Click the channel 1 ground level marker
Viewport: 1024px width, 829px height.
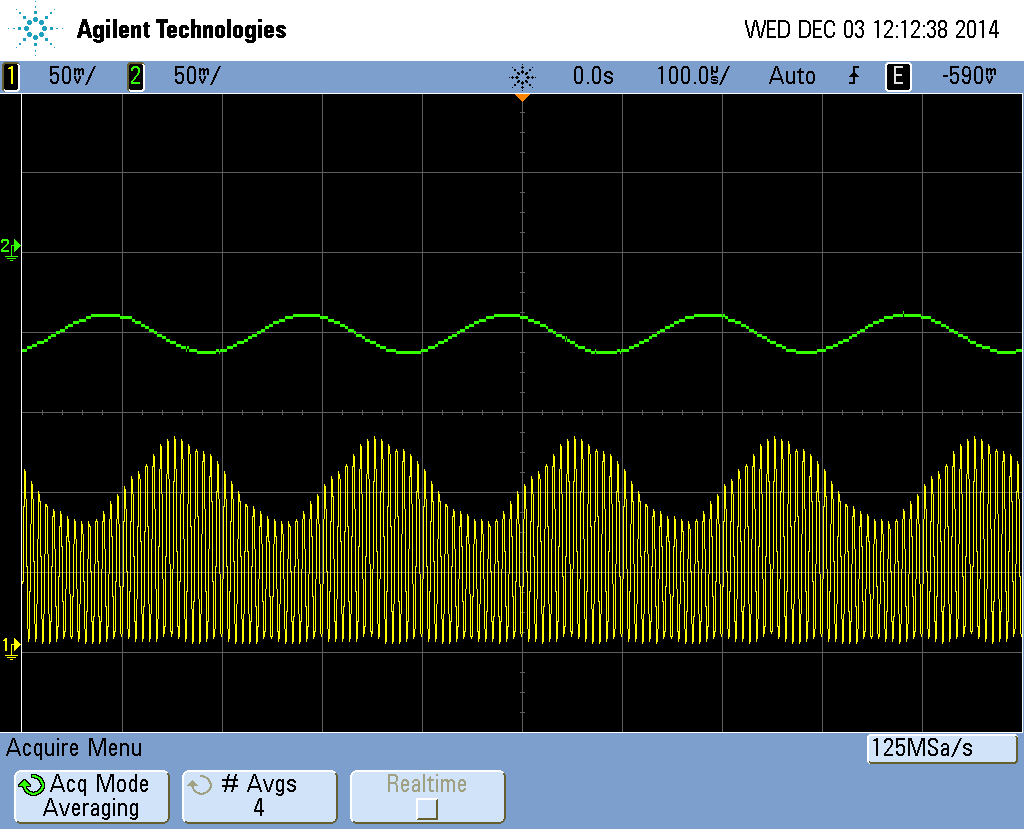point(10,648)
